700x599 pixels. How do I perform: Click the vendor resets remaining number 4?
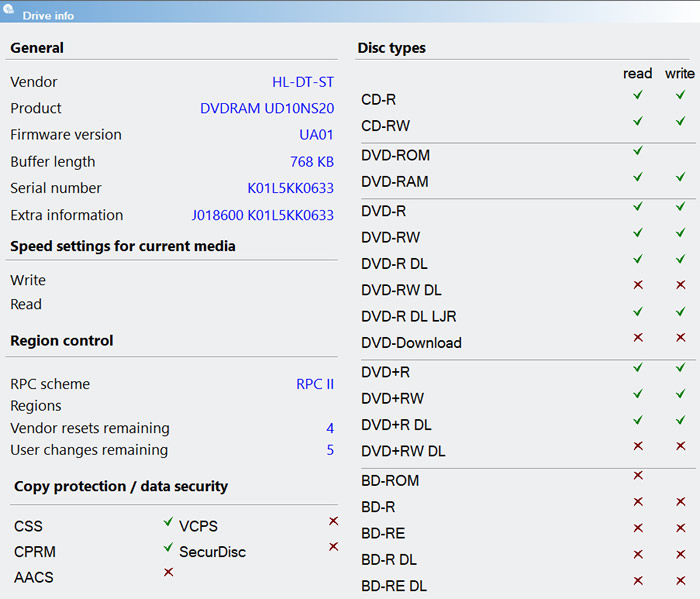click(x=330, y=428)
